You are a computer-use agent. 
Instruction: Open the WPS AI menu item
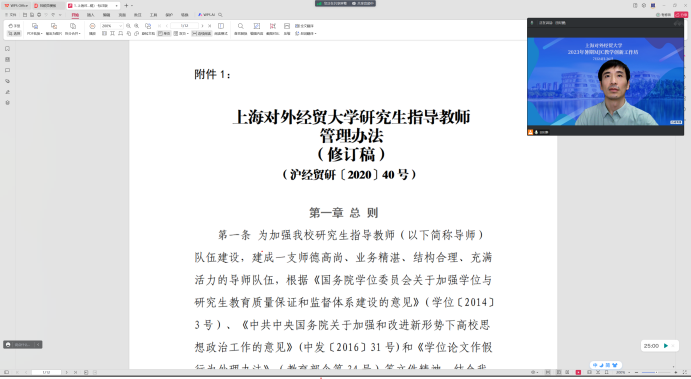point(207,15)
